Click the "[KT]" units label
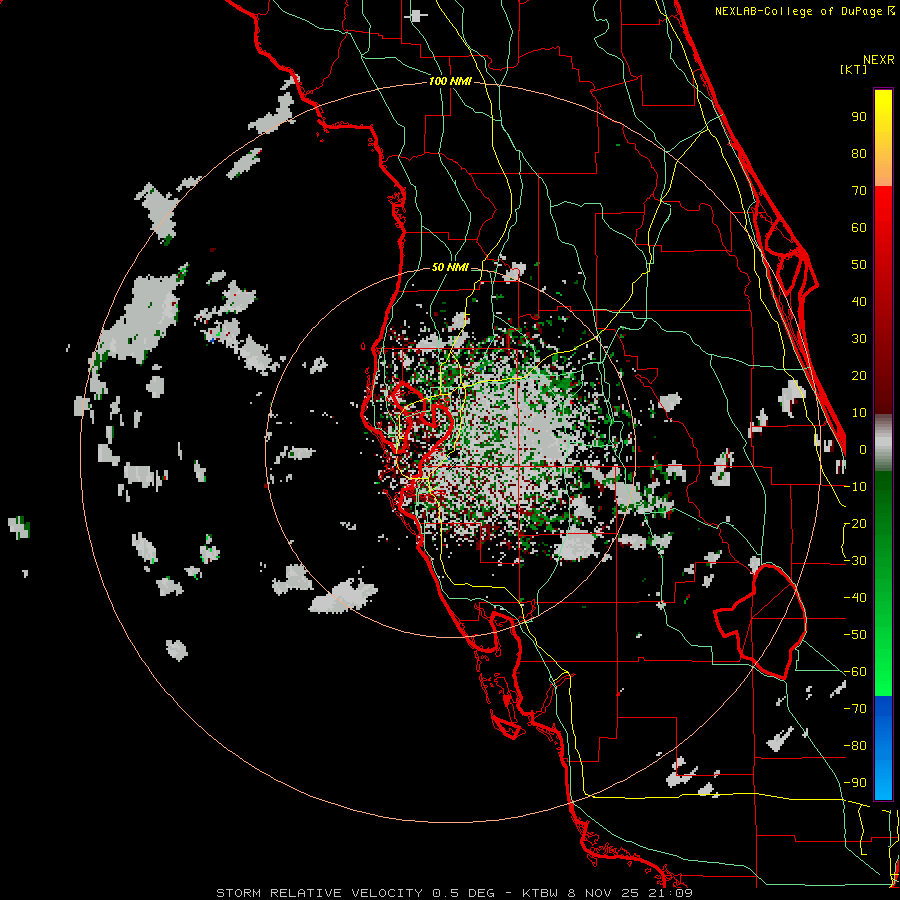The image size is (900, 900). tap(853, 69)
